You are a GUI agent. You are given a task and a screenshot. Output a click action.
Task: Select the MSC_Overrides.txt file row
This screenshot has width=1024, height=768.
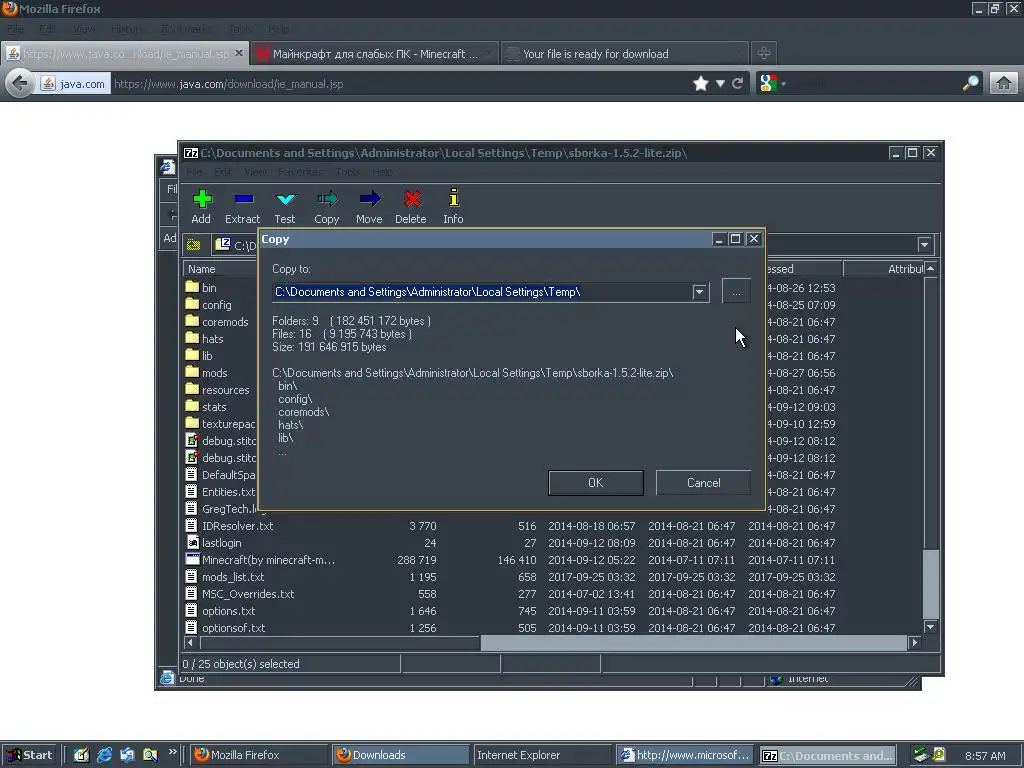[553, 594]
